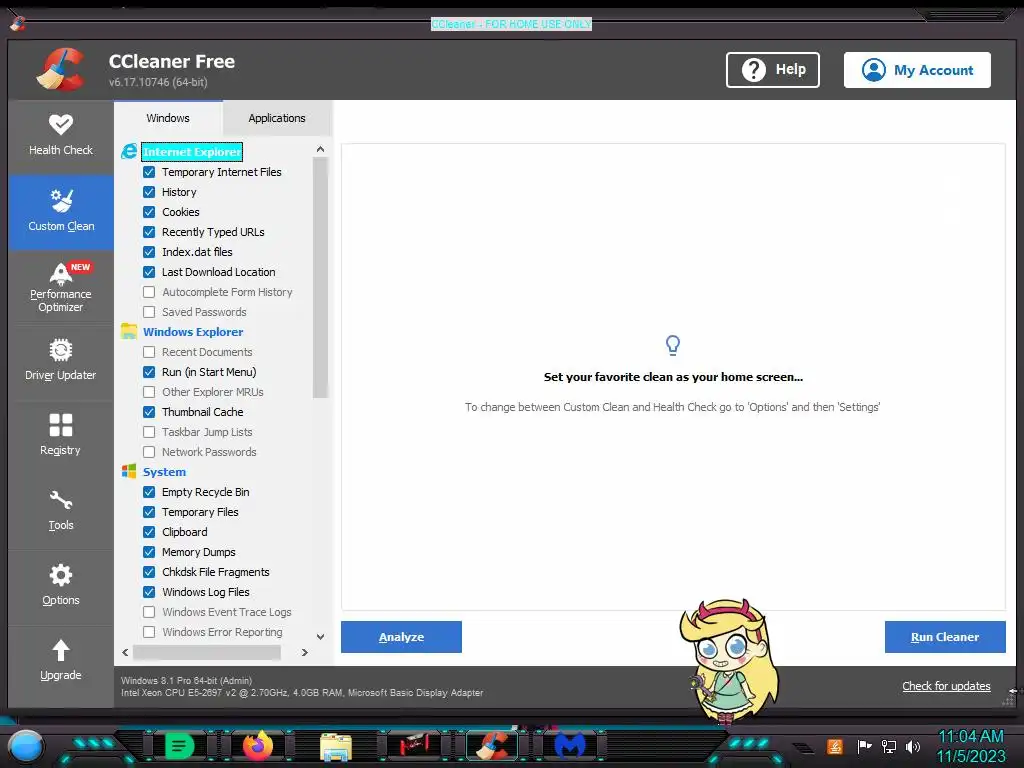Uncheck Empty Recycle Bin
Viewport: 1024px width, 768px height.
pyautogui.click(x=149, y=492)
